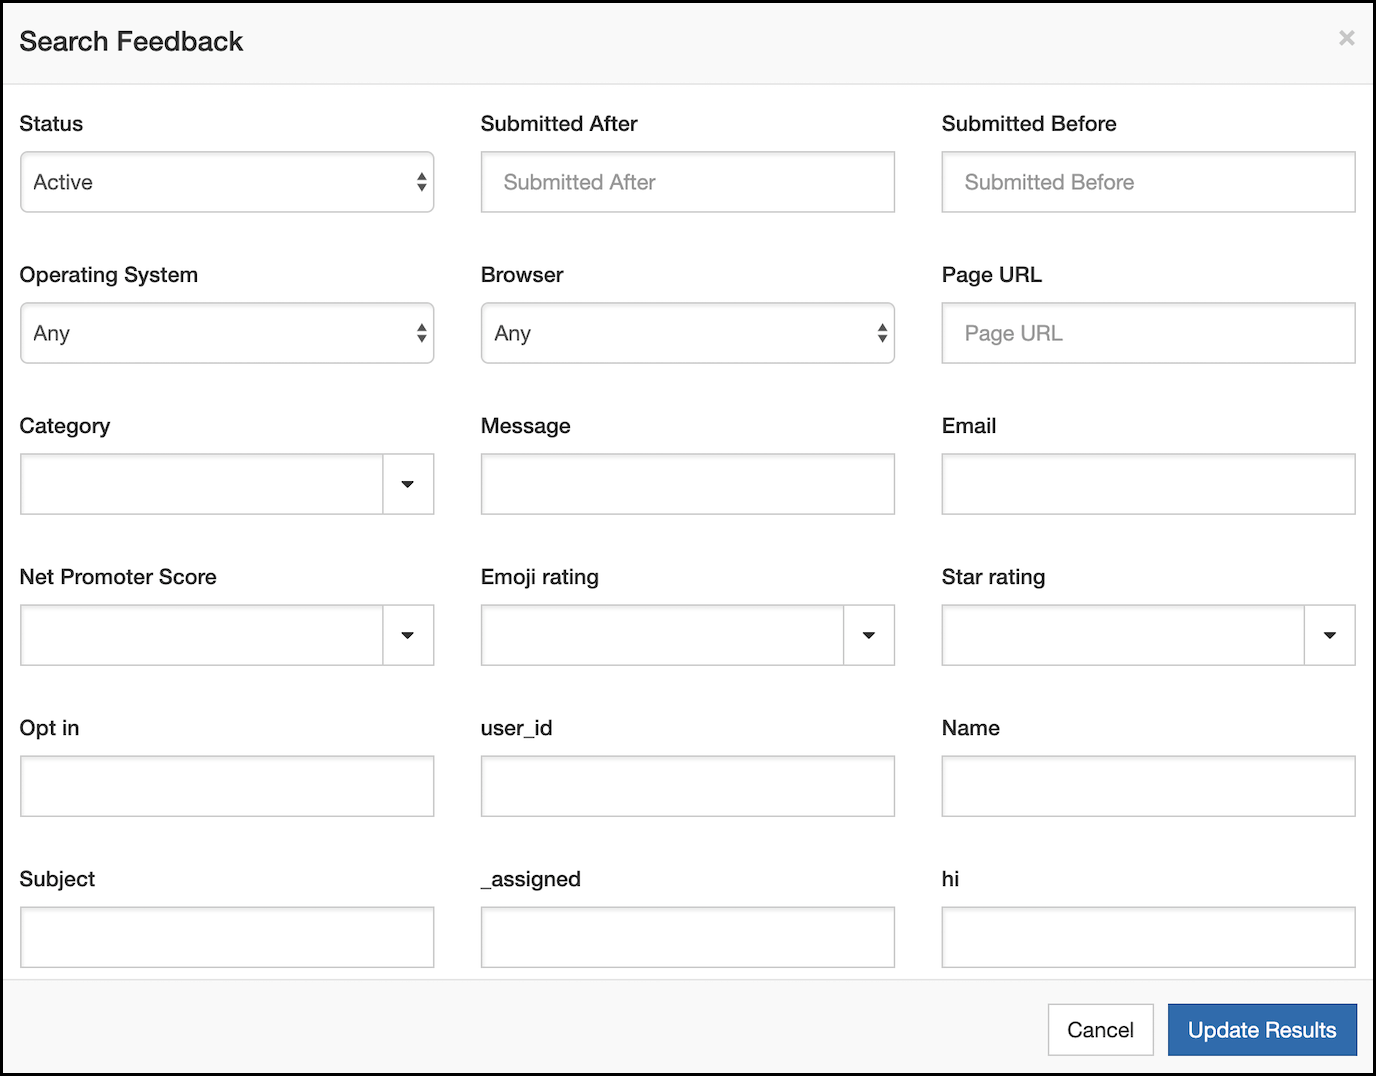Focus the Name input field
Image resolution: width=1376 pixels, height=1076 pixels.
click(1147, 786)
